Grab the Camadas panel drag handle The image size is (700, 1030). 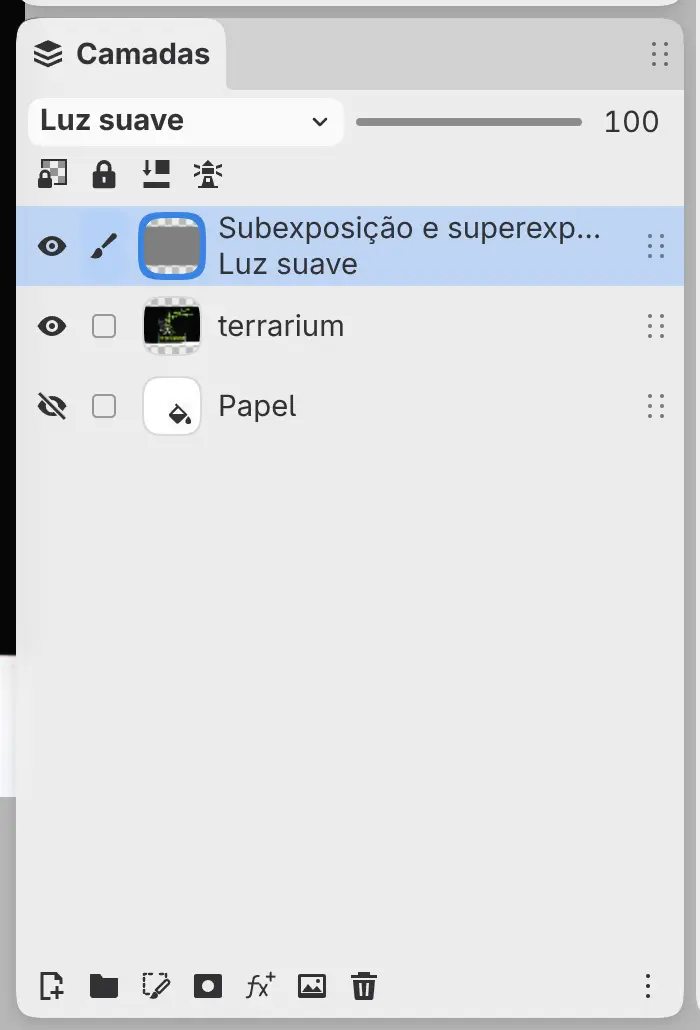pyautogui.click(x=659, y=54)
